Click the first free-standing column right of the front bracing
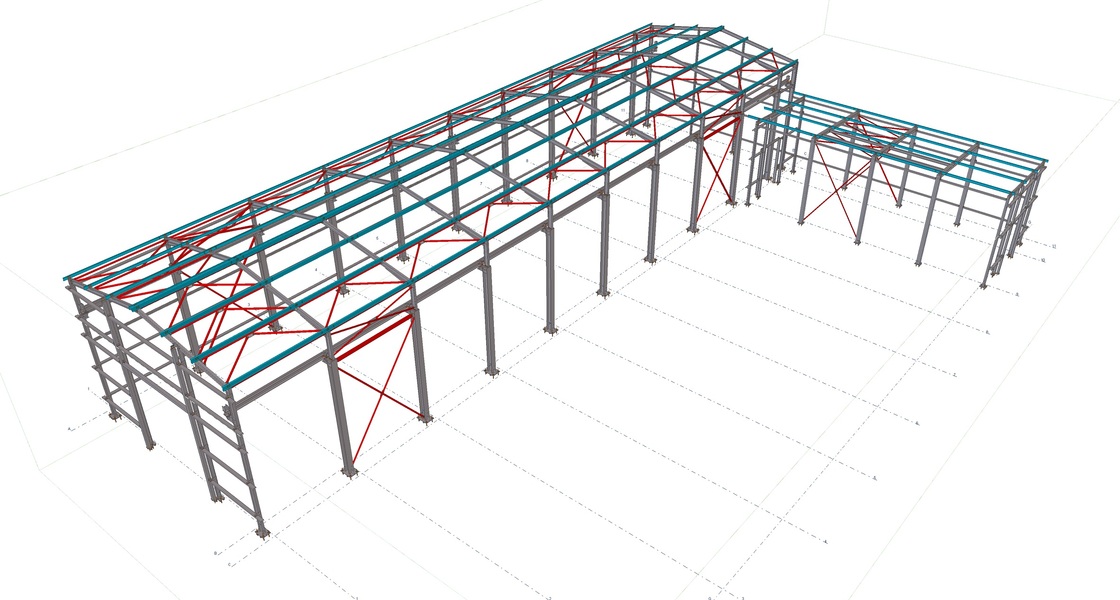Screen dimensions: 1120x600 [488, 320]
